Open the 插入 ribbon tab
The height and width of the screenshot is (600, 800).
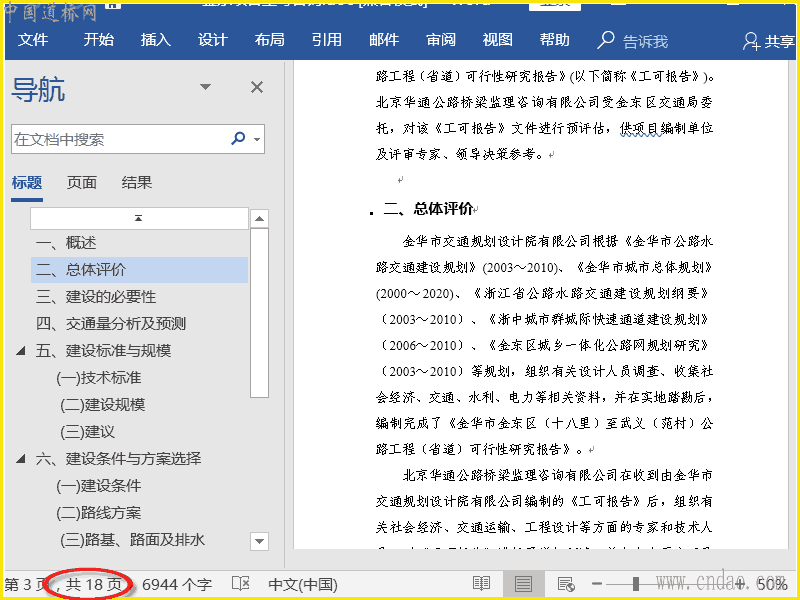(x=156, y=40)
